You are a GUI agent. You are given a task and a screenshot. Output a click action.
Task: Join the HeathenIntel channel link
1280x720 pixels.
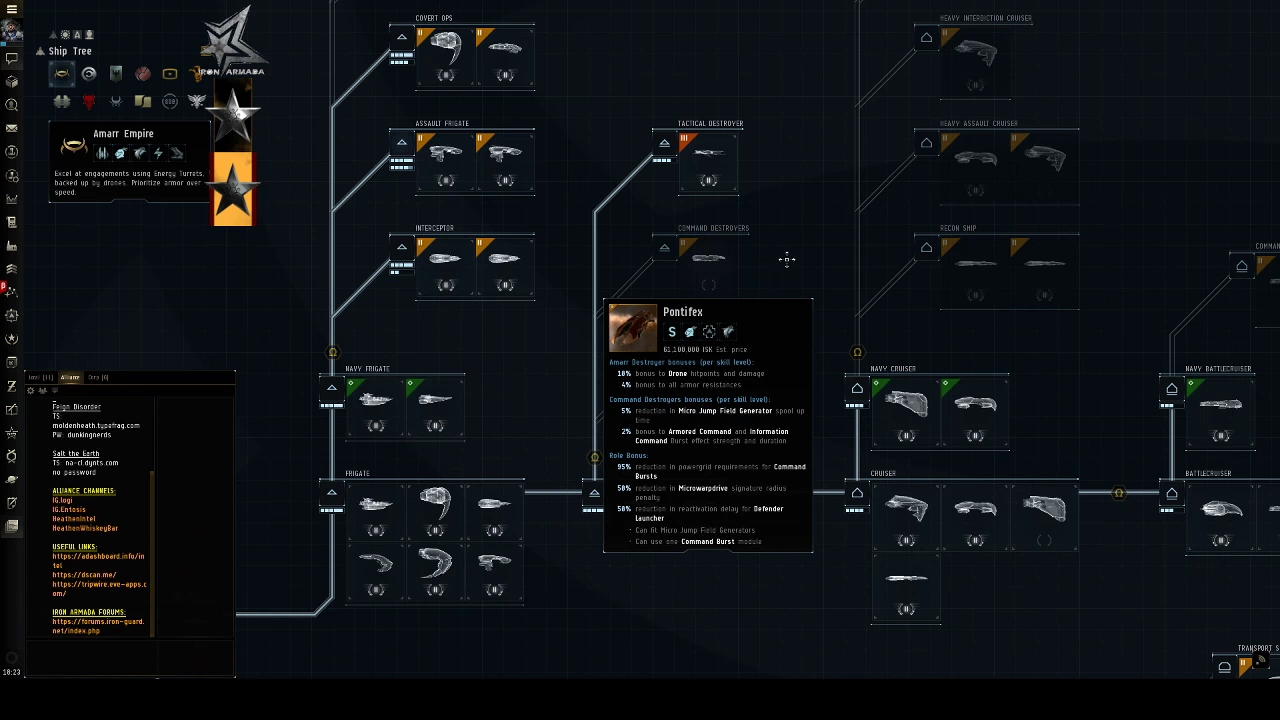(x=74, y=519)
